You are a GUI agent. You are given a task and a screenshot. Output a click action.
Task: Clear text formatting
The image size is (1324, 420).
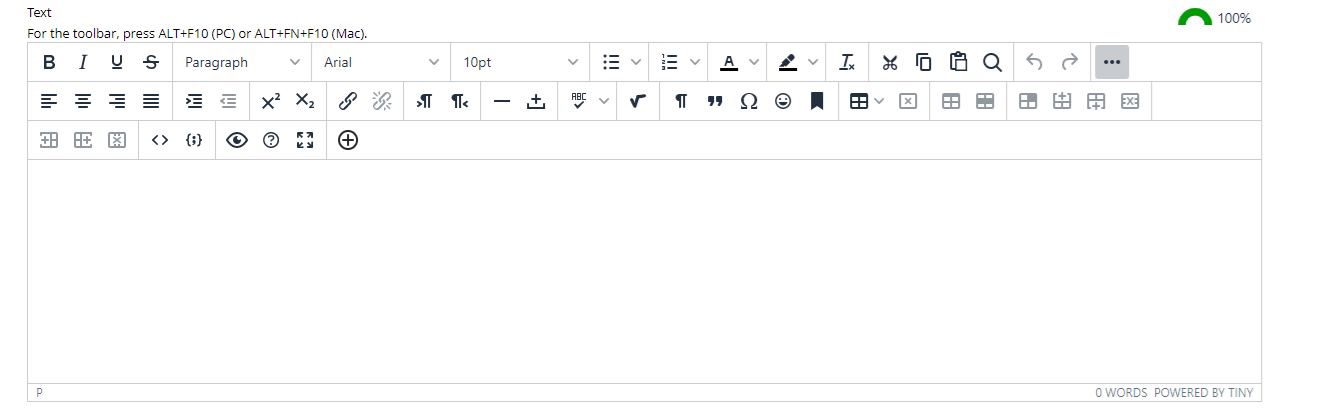pyautogui.click(x=847, y=62)
